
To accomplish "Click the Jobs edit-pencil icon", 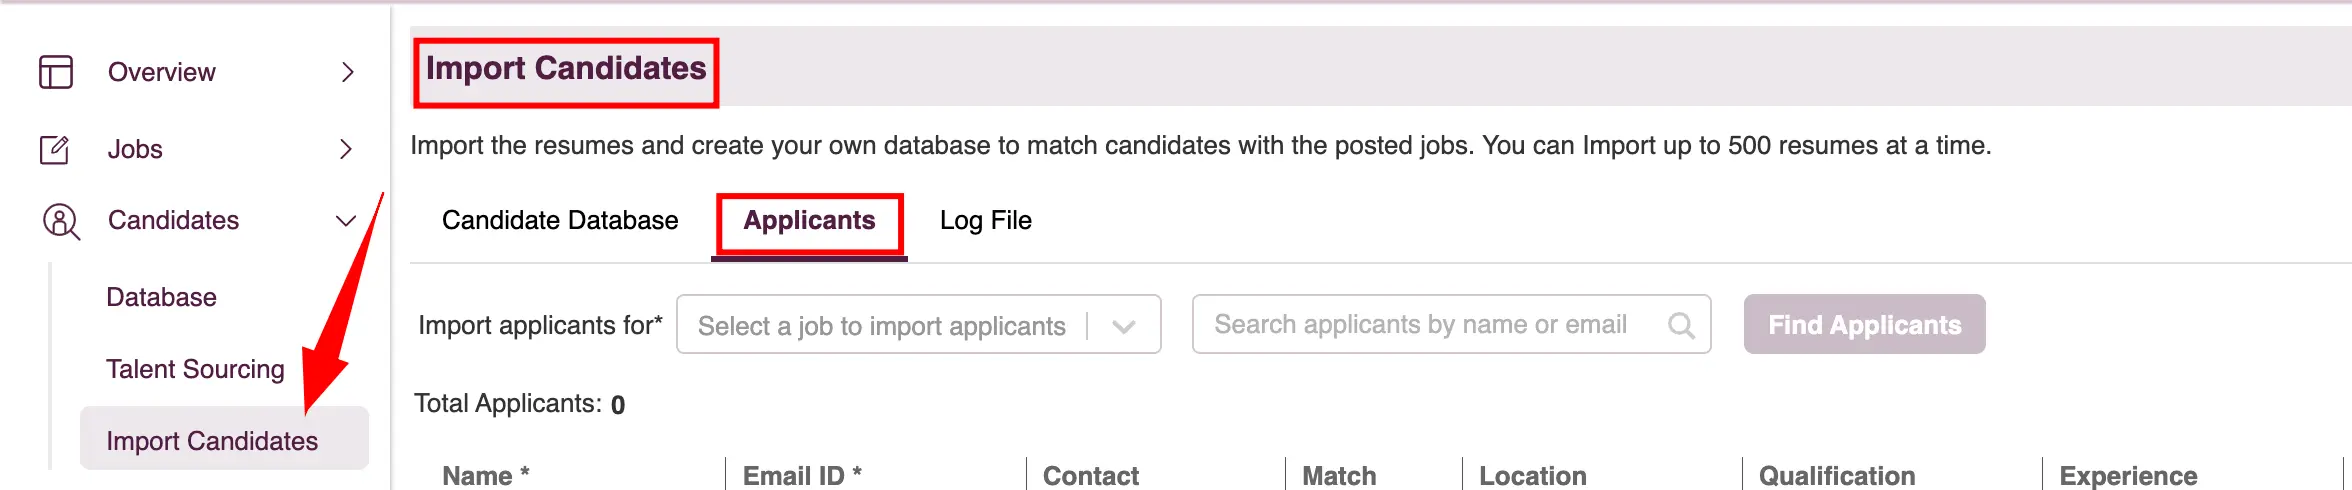I will pyautogui.click(x=55, y=149).
